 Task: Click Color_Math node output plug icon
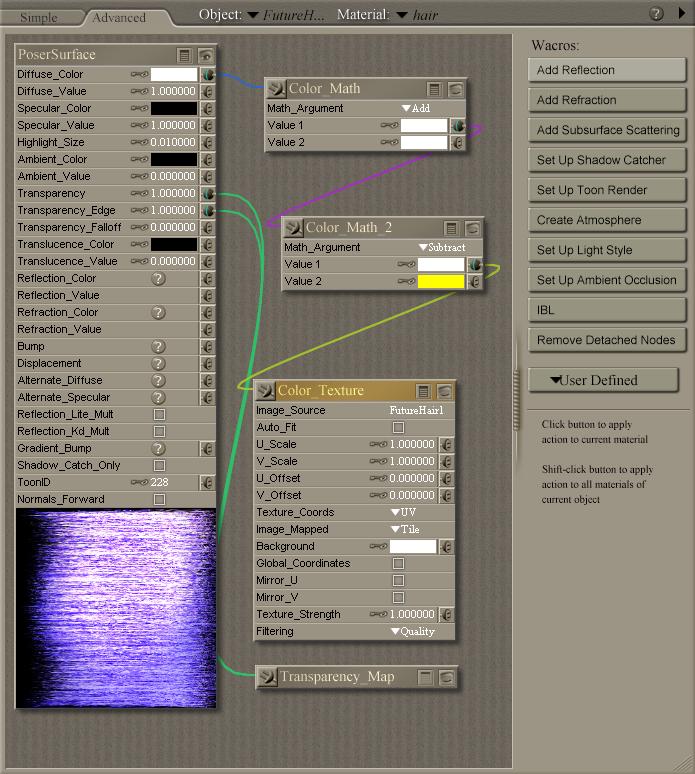tap(275, 89)
